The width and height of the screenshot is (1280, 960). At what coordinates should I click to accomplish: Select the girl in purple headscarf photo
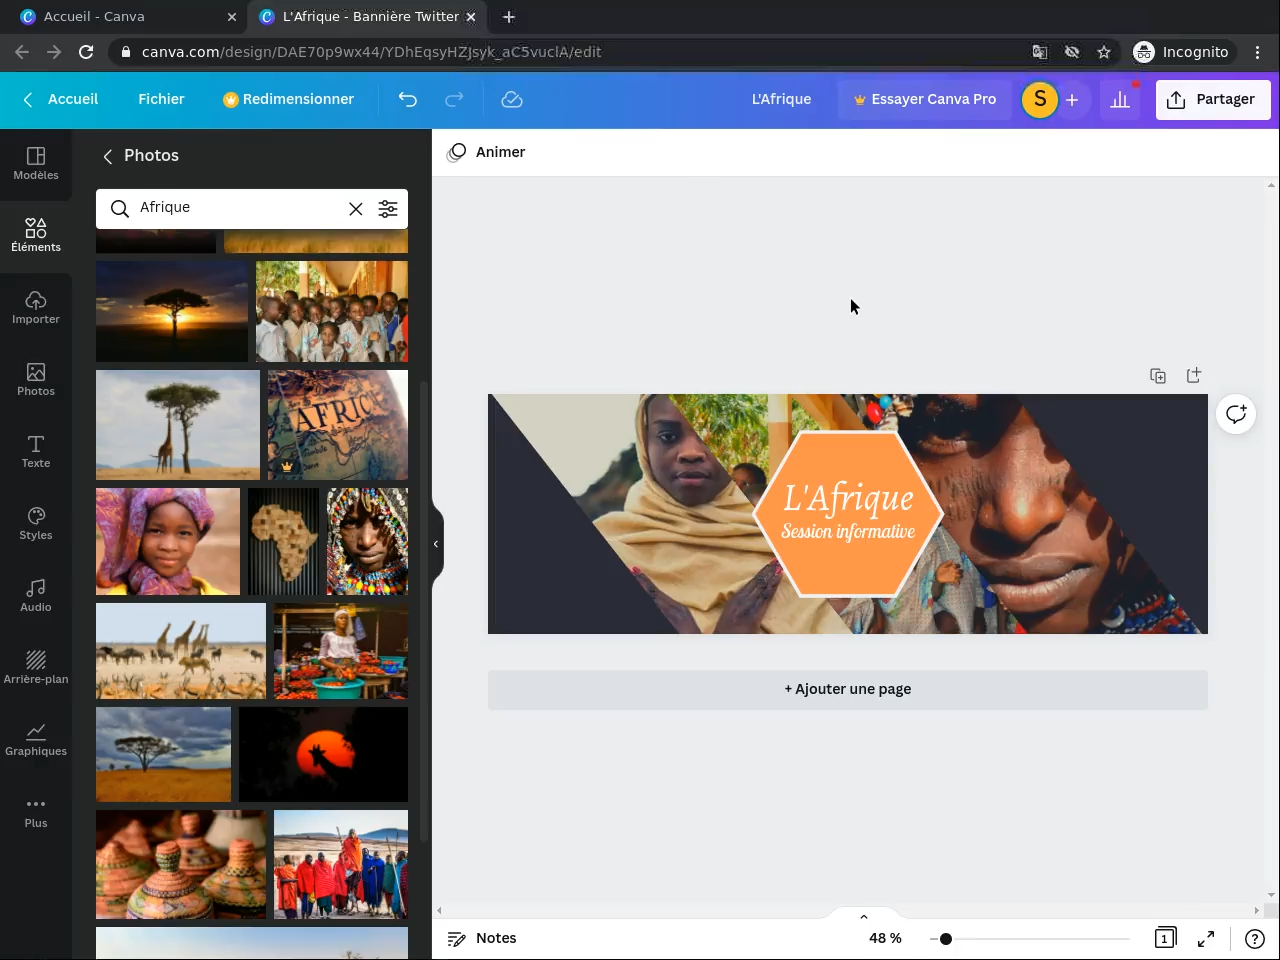click(x=168, y=541)
